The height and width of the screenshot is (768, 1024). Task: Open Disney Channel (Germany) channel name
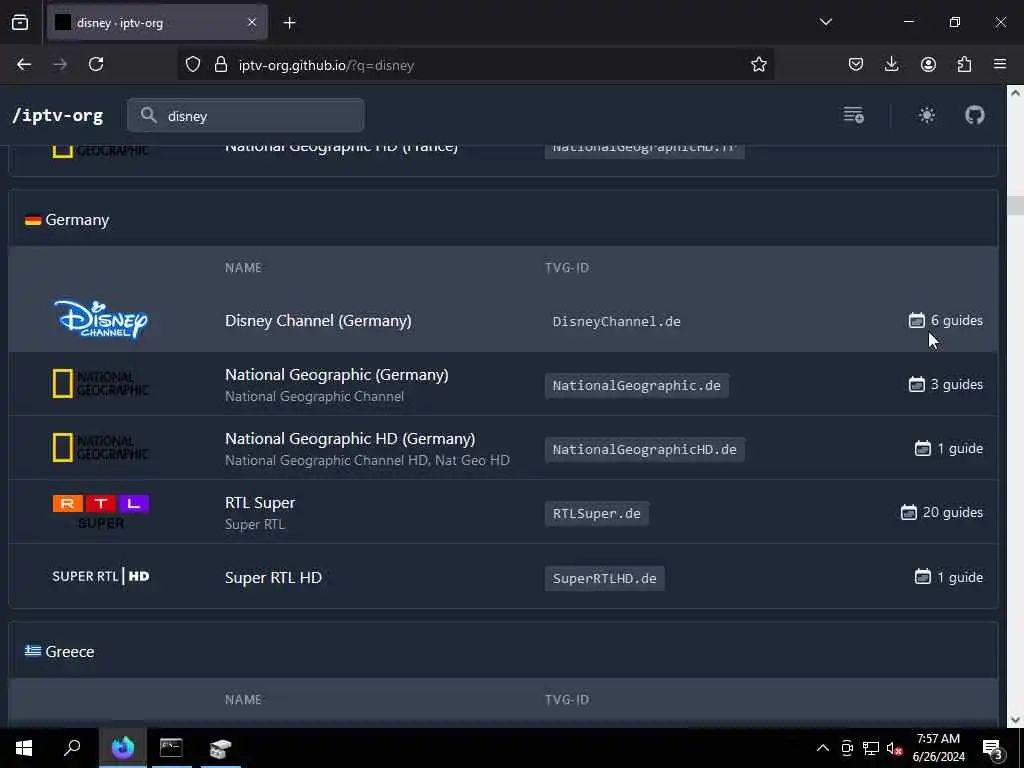(x=318, y=321)
